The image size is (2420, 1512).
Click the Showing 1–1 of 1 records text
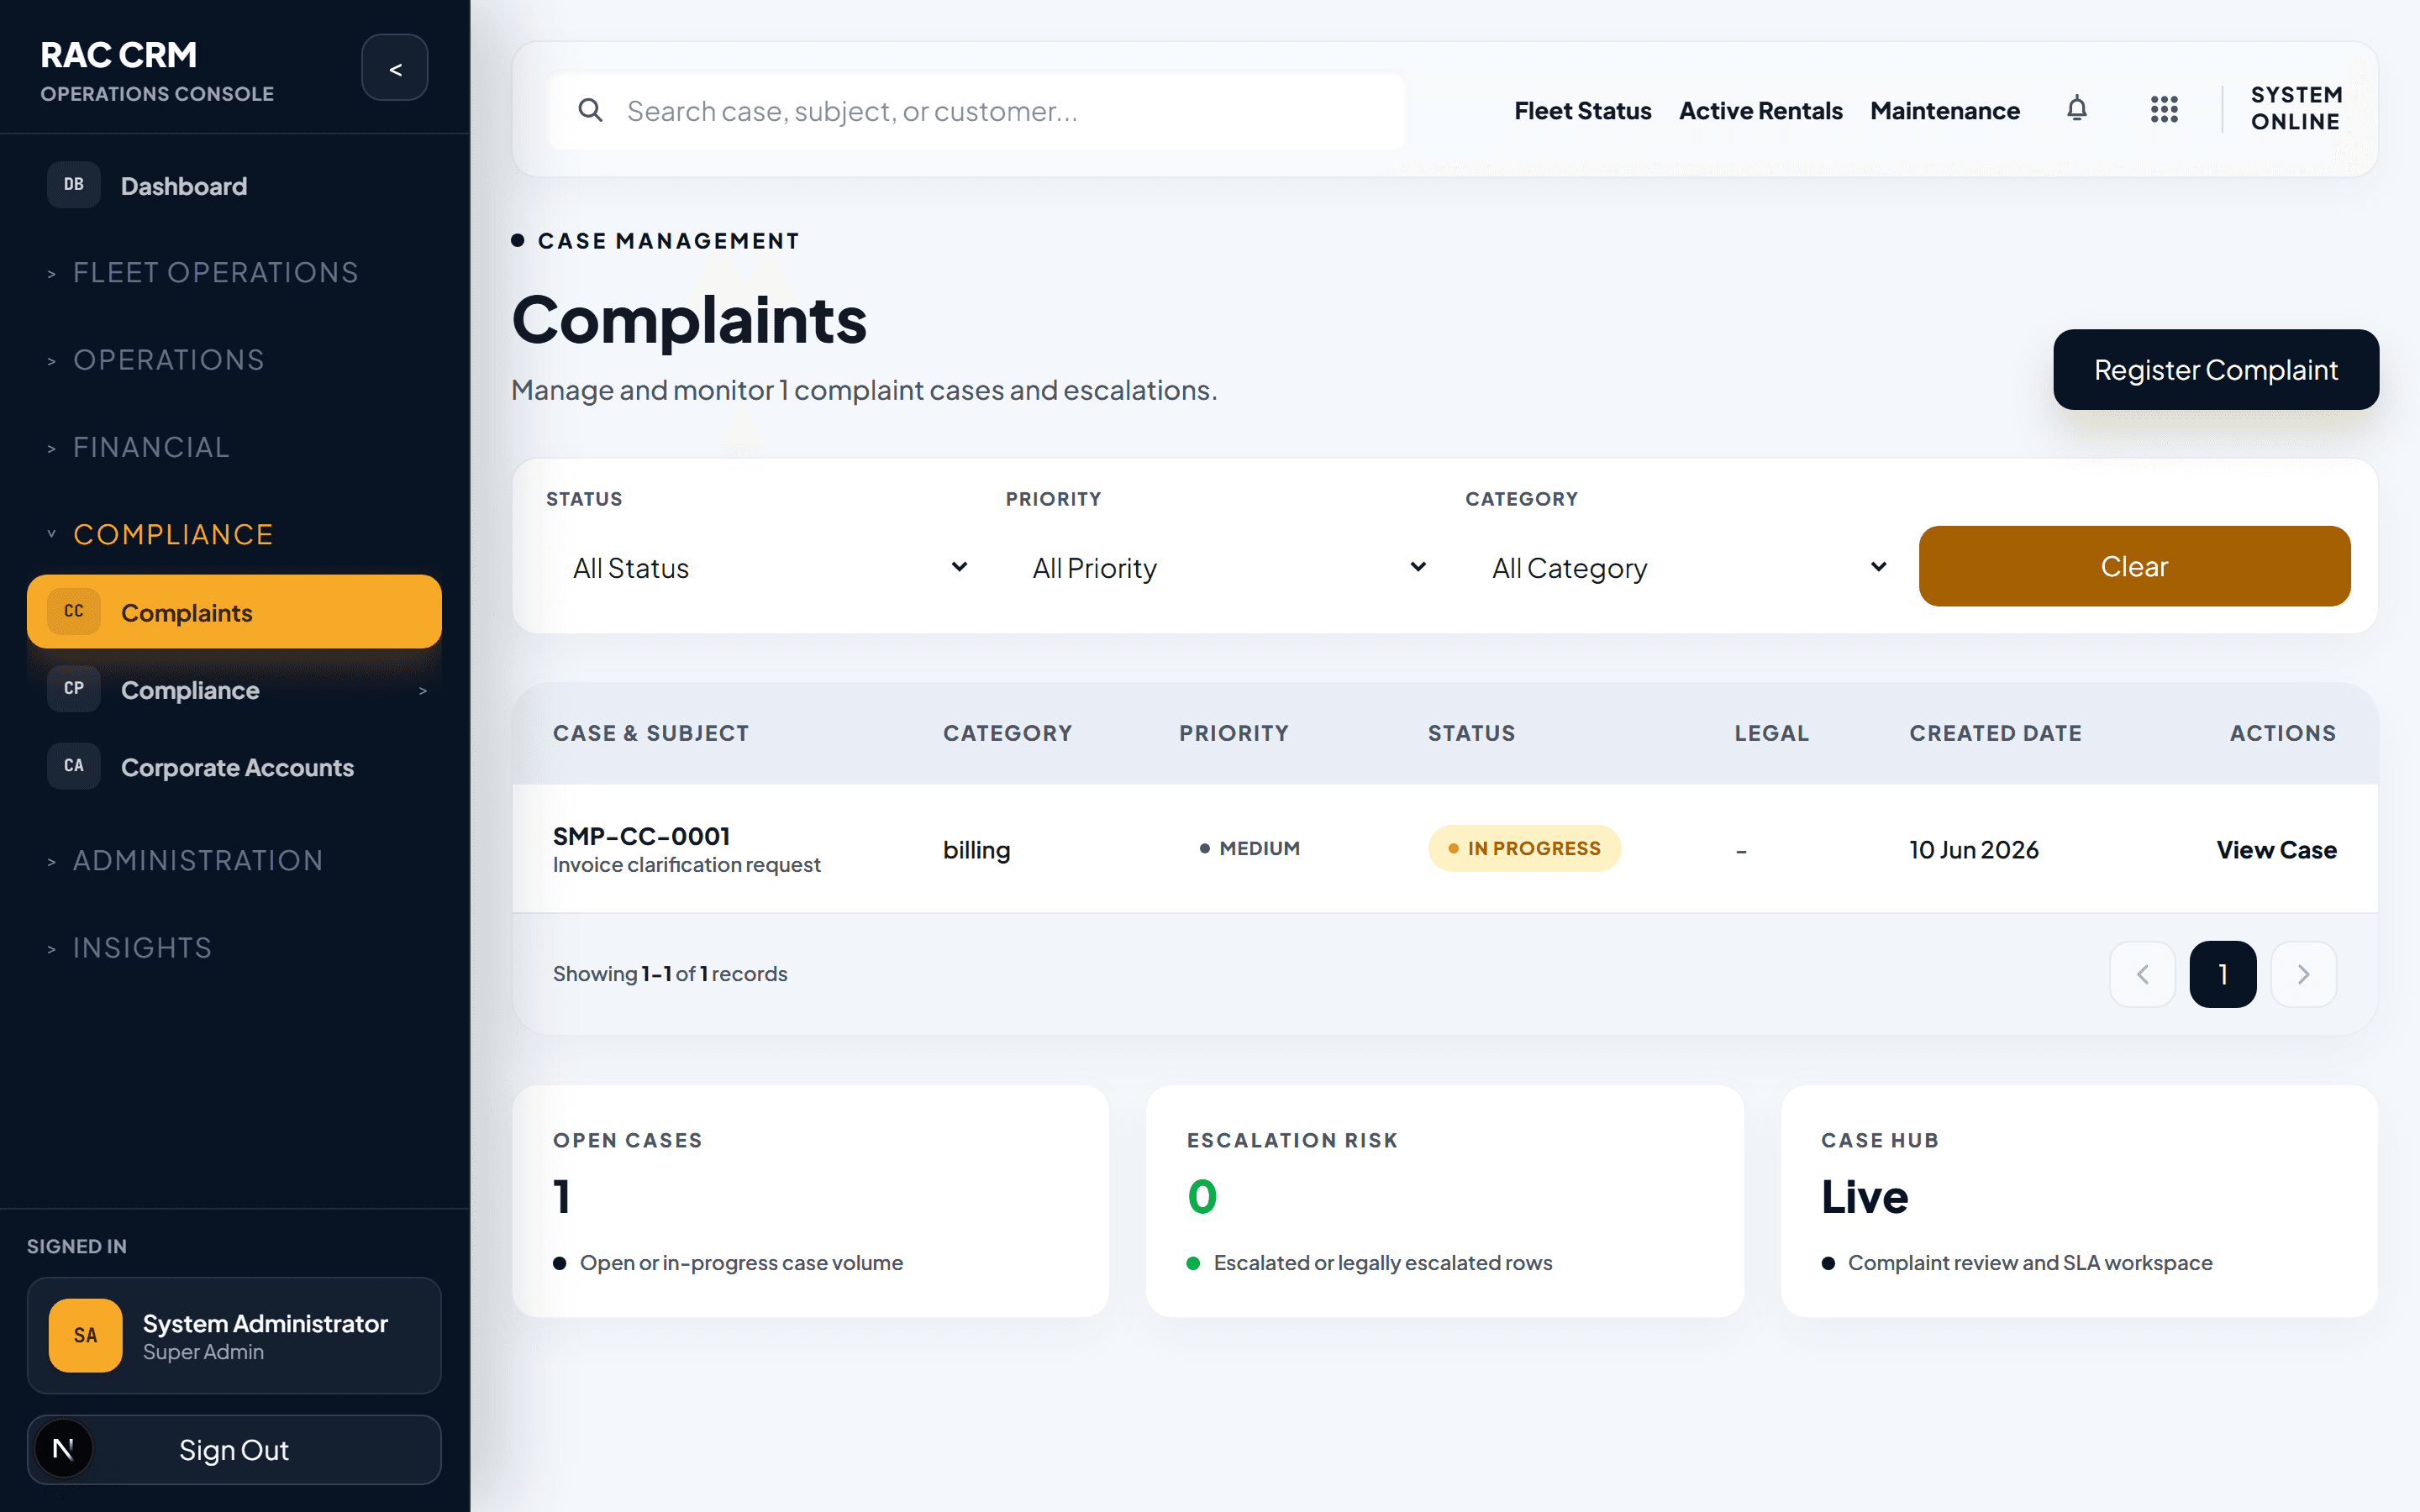coord(670,974)
